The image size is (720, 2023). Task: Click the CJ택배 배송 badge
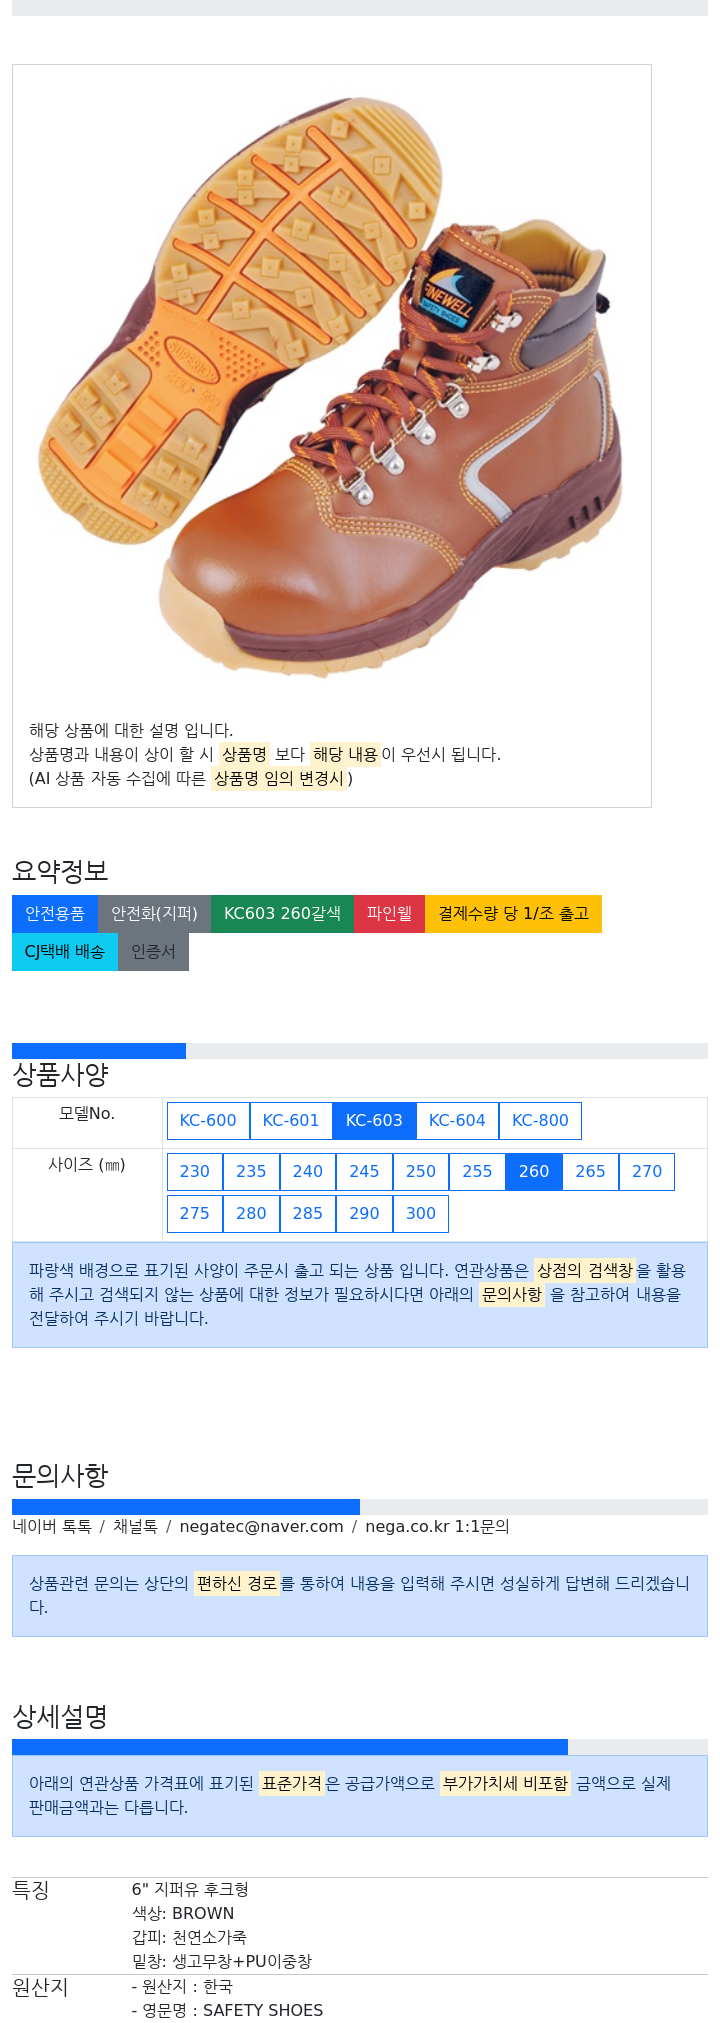click(65, 952)
